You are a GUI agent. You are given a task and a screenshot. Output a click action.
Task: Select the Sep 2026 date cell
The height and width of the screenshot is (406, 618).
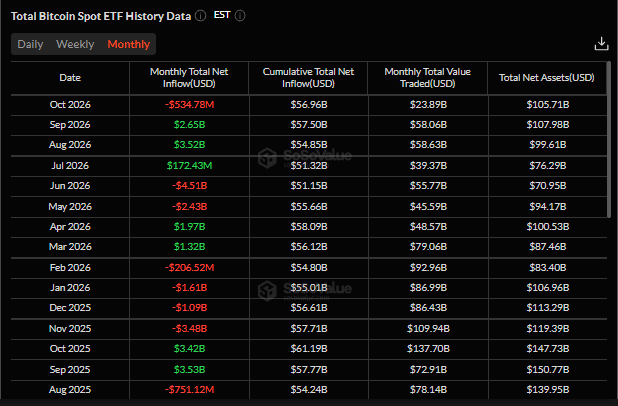[x=70, y=125]
